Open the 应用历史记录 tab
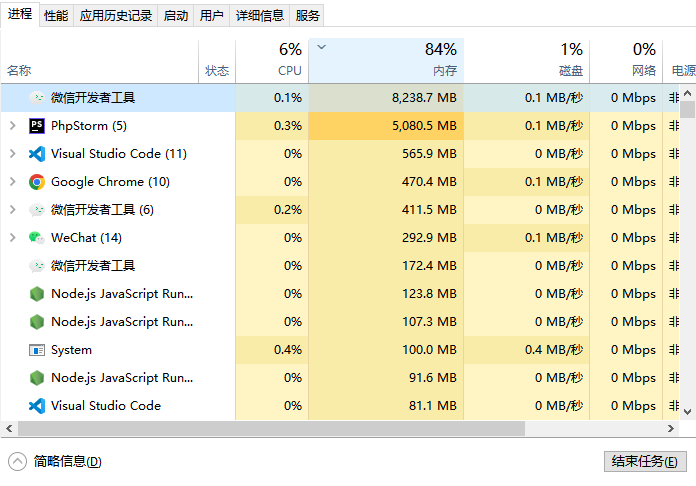The height and width of the screenshot is (486, 696). coord(115,16)
